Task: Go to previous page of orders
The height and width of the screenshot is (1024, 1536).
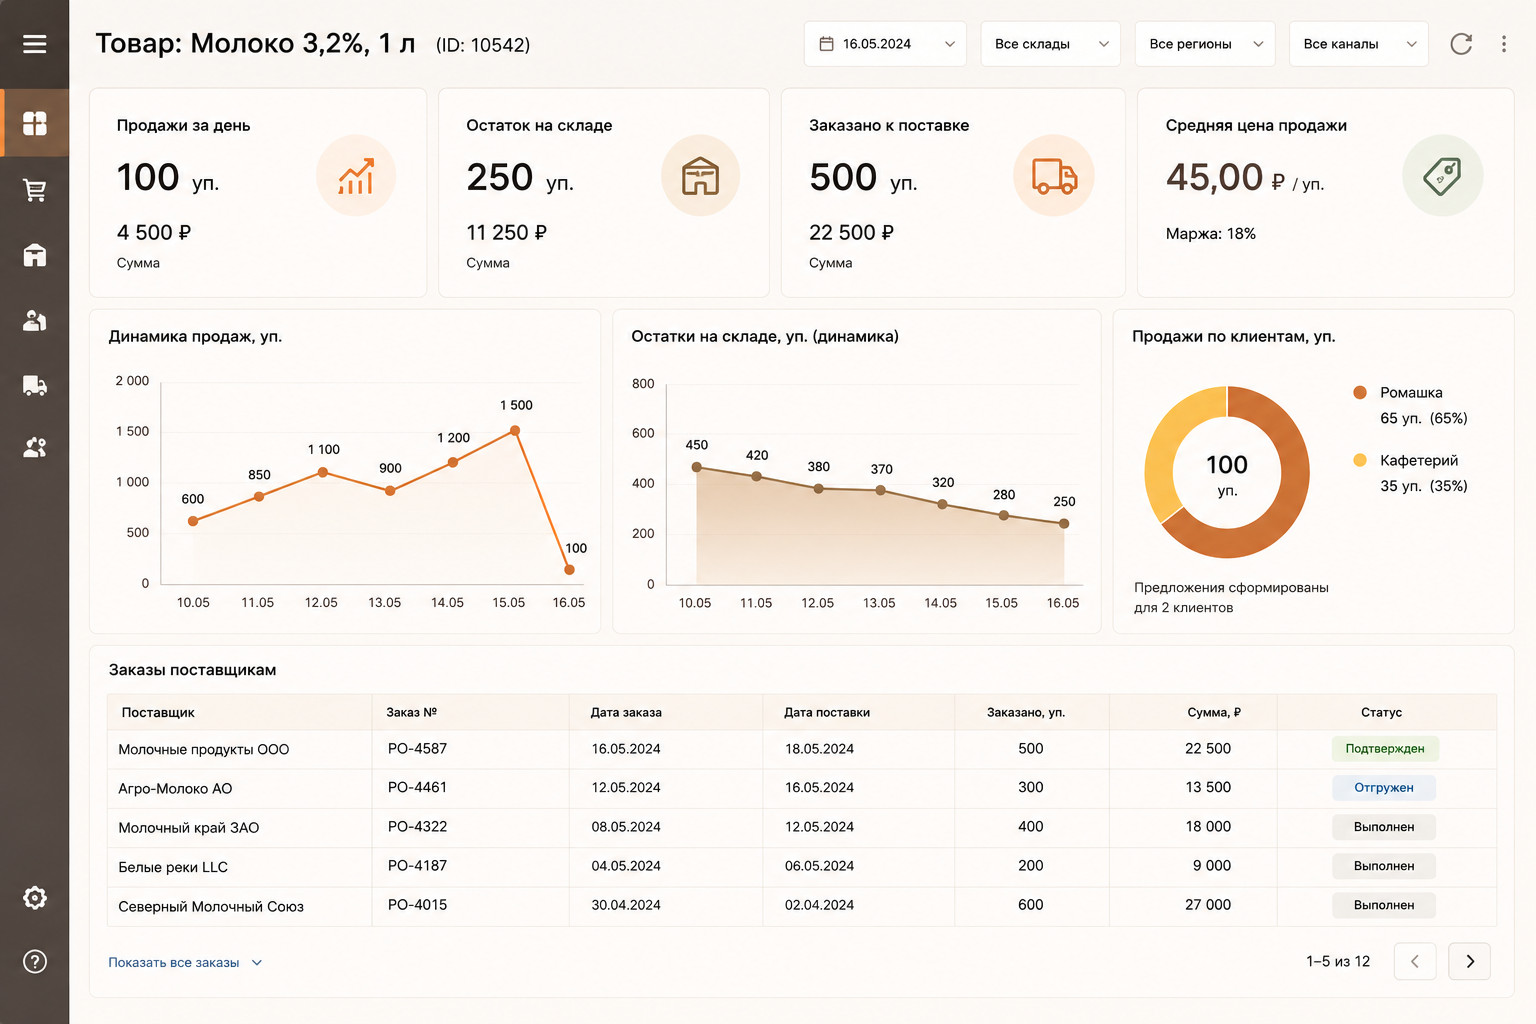Action: coord(1415,961)
